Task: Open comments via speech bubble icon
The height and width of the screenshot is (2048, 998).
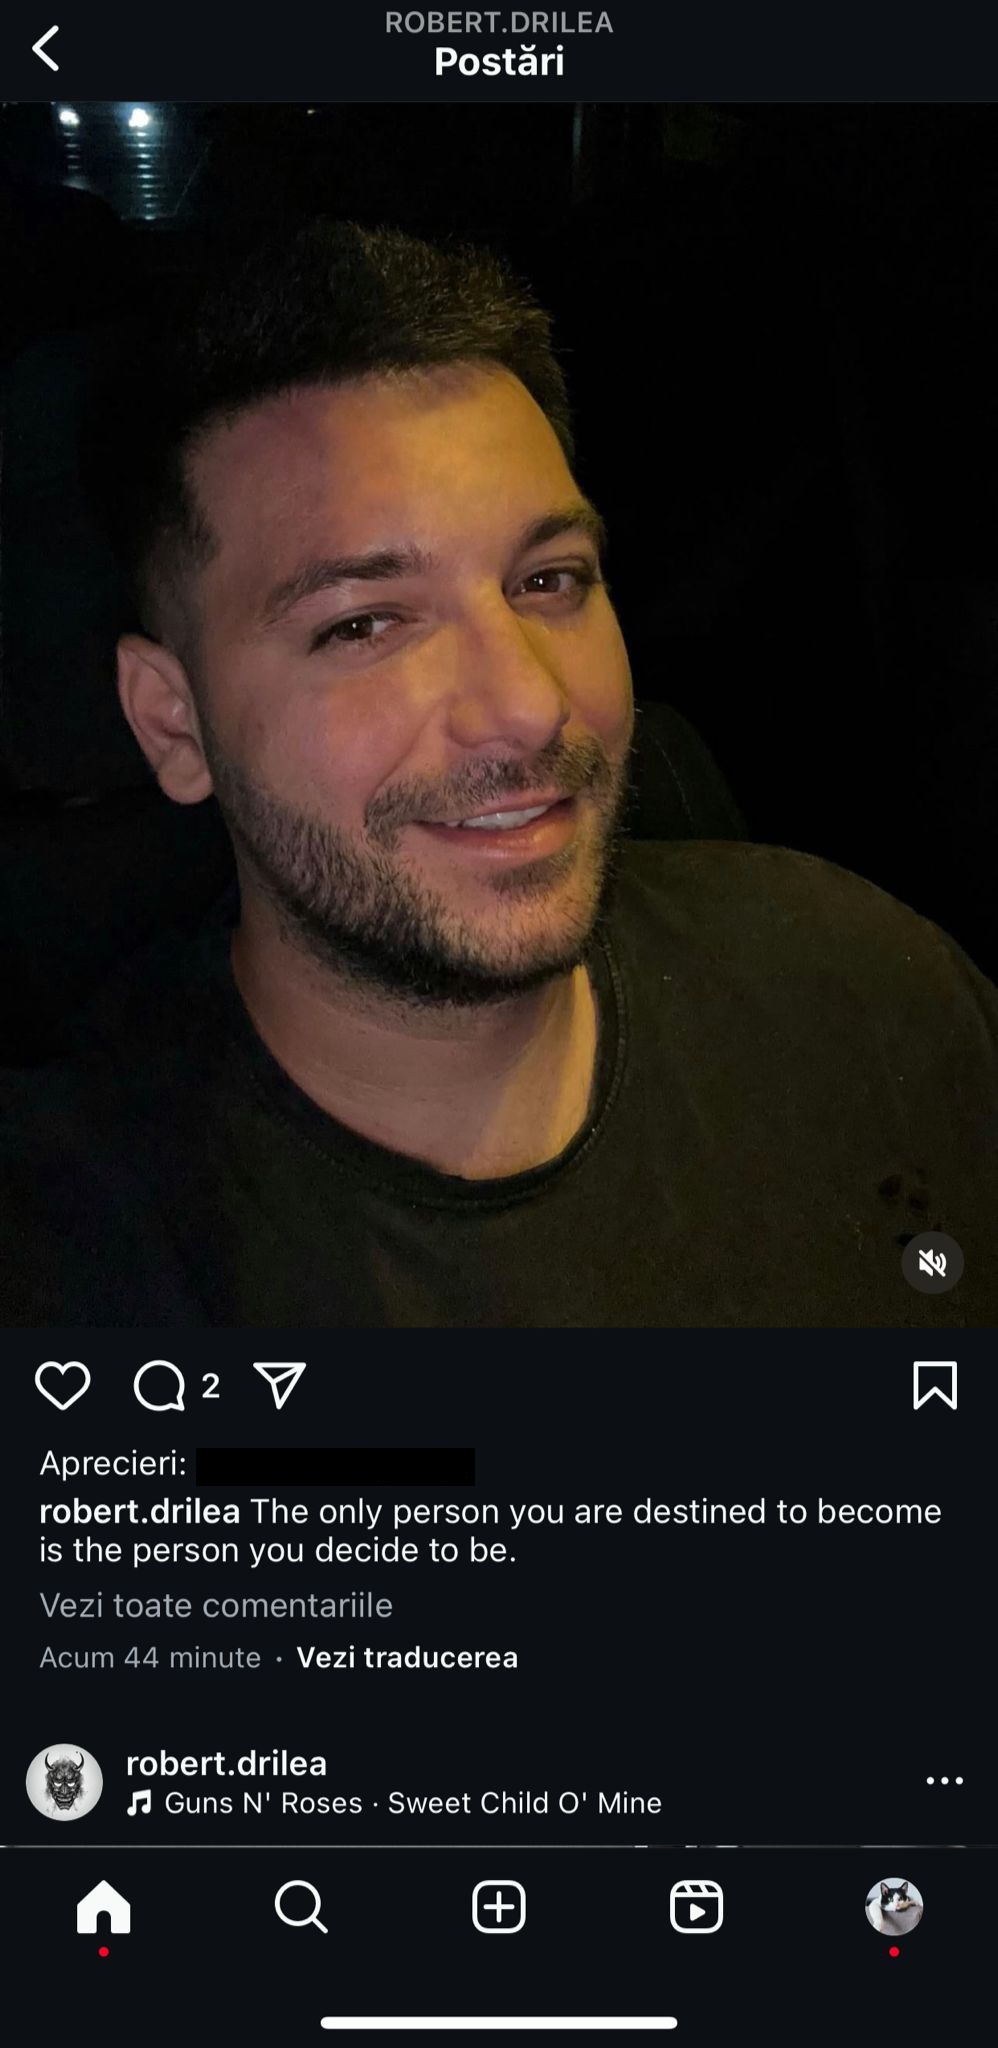Action: pos(160,1386)
